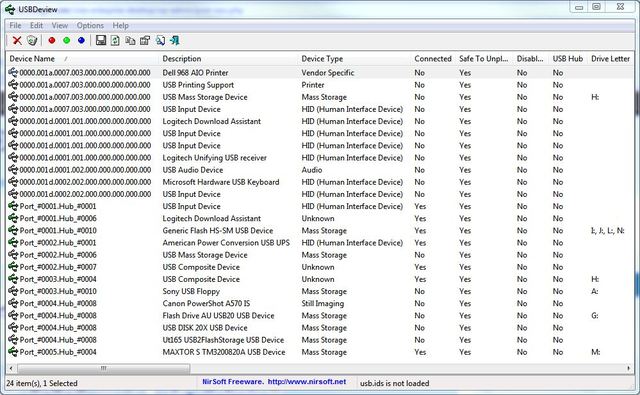Click USB icon of Logitech Unifying USB receiver row

tap(13, 158)
